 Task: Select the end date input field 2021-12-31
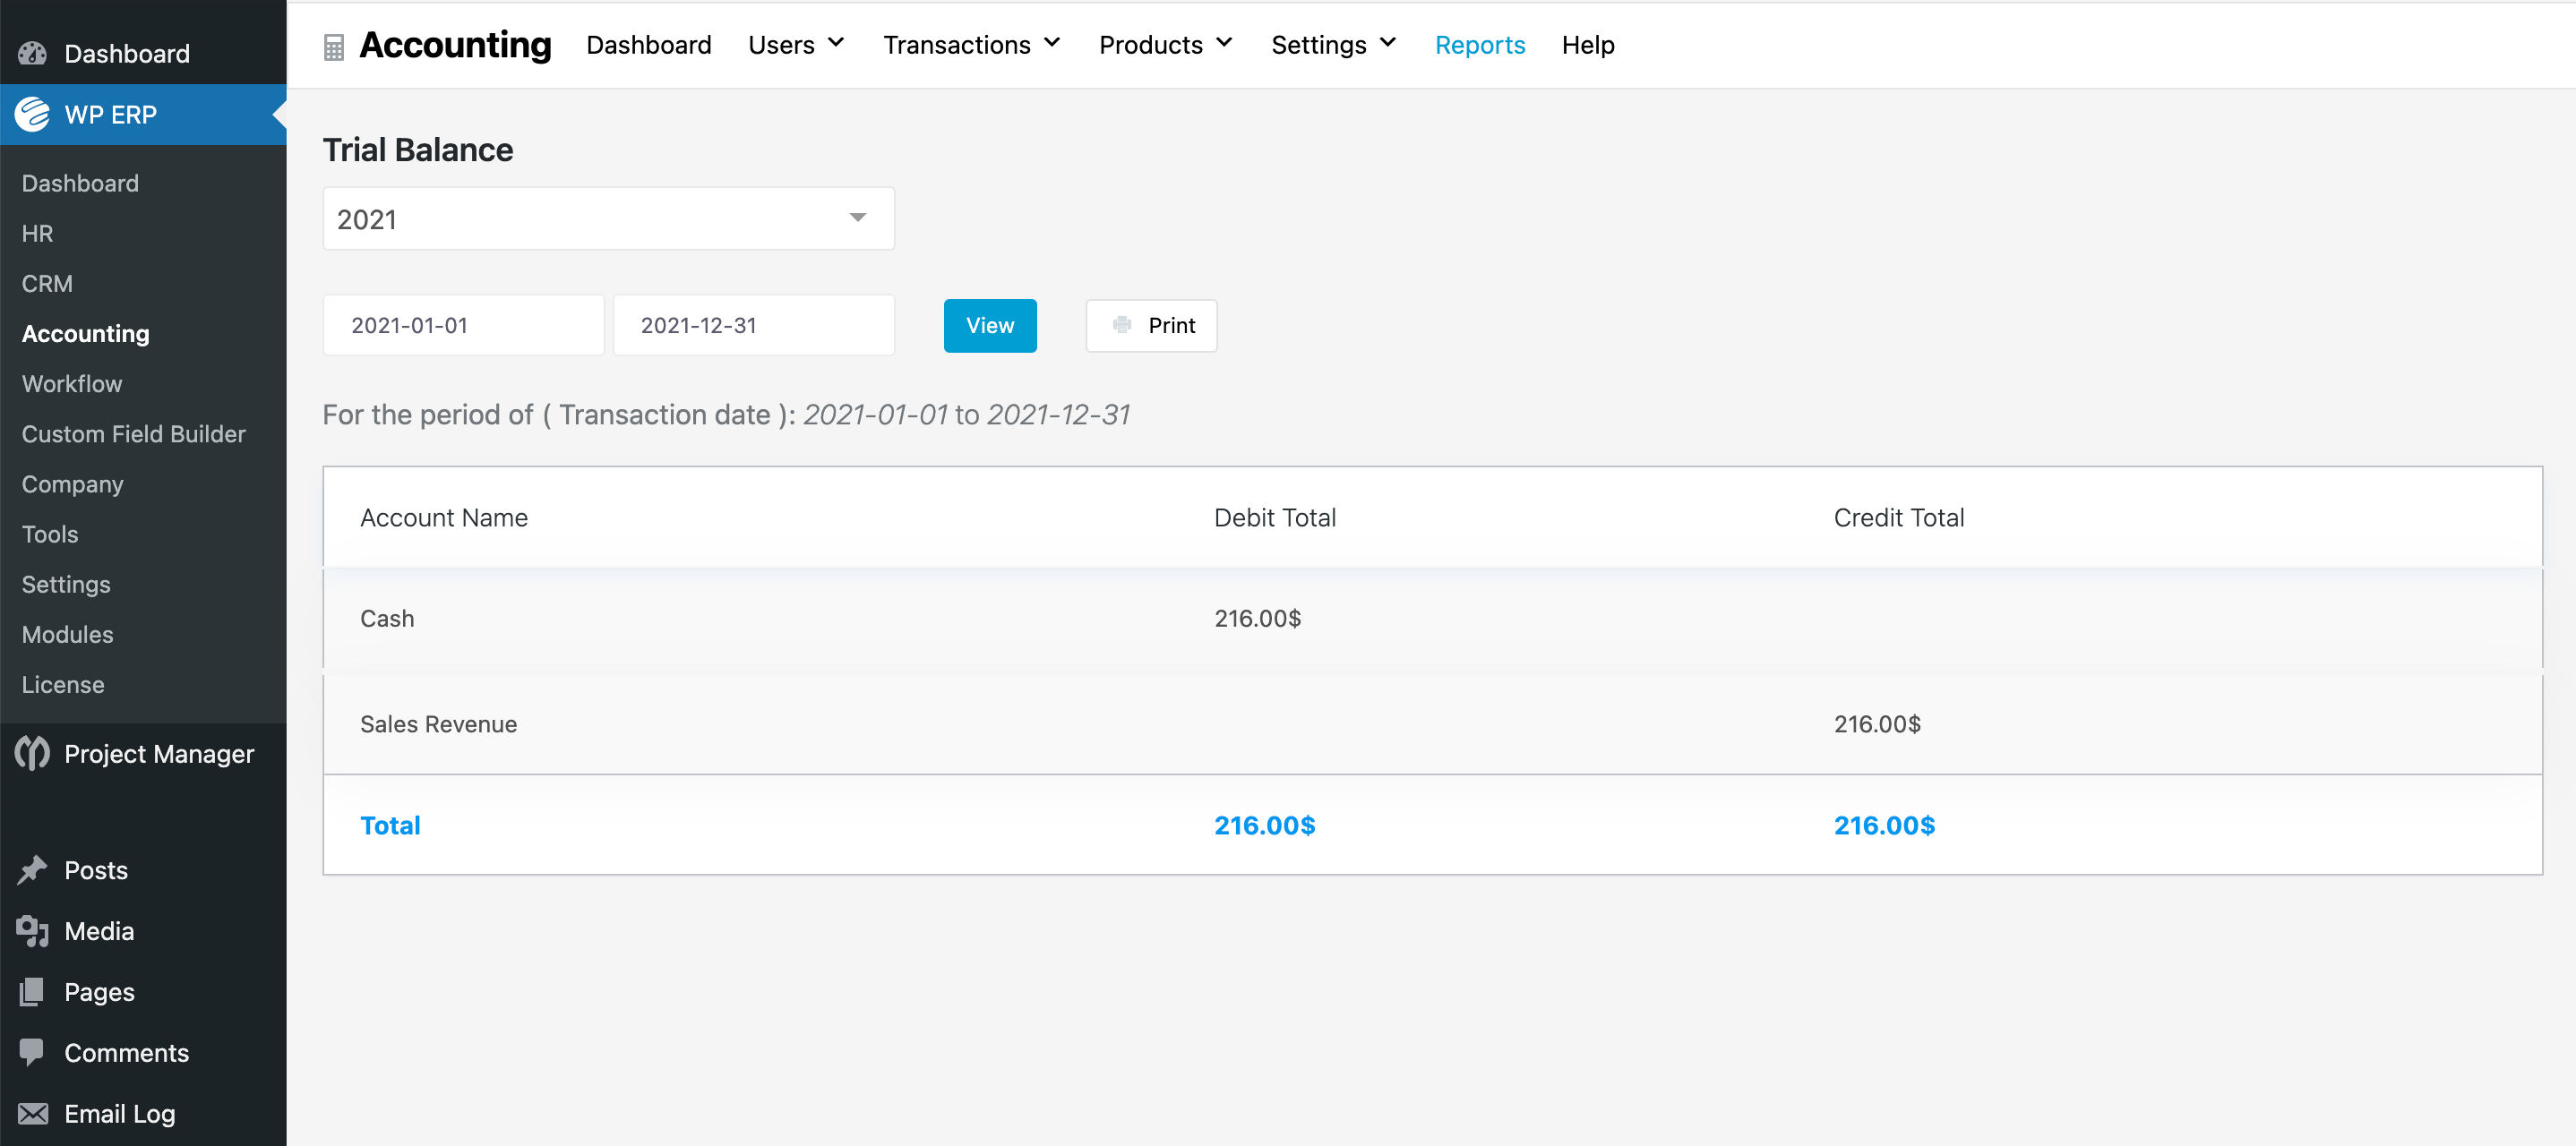(x=752, y=325)
